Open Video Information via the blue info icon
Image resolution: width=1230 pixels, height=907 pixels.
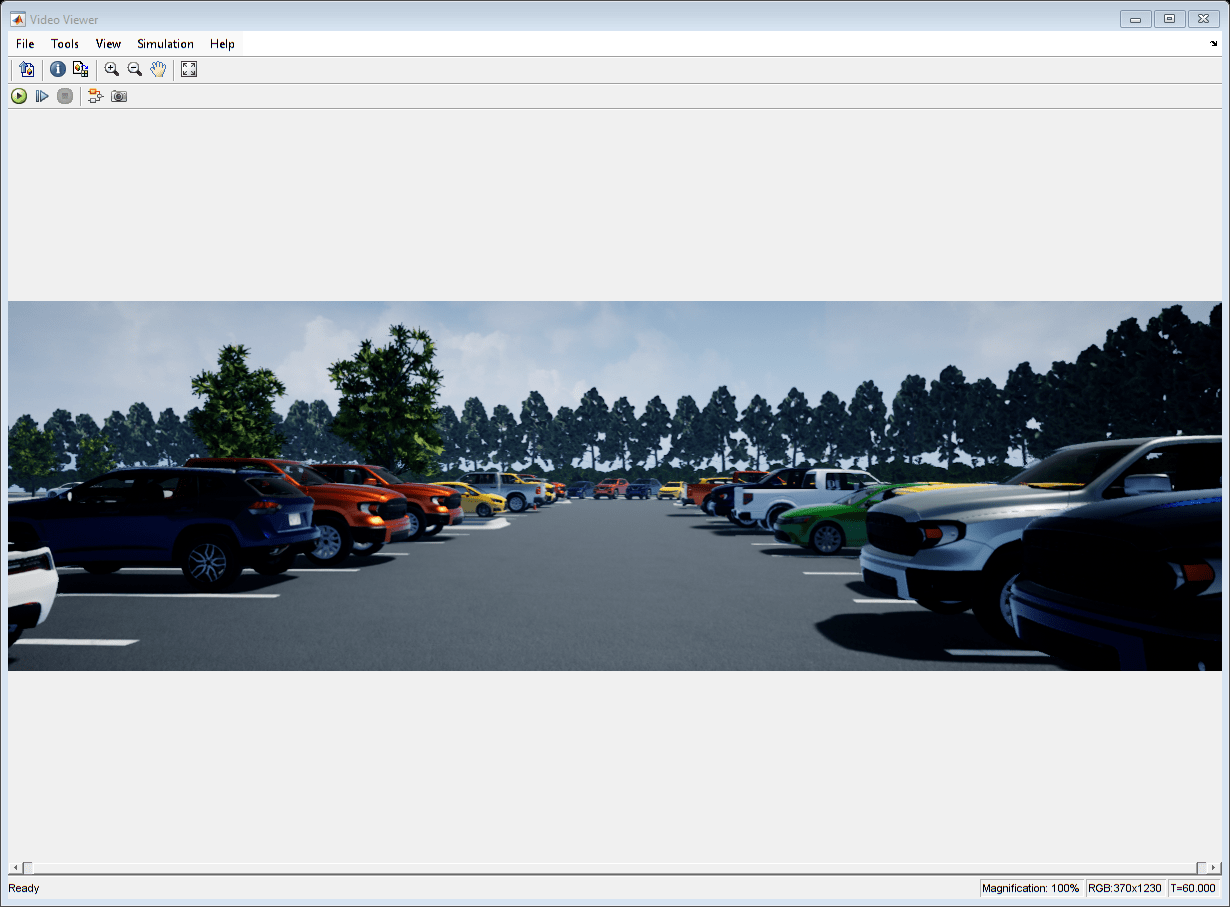tap(58, 69)
